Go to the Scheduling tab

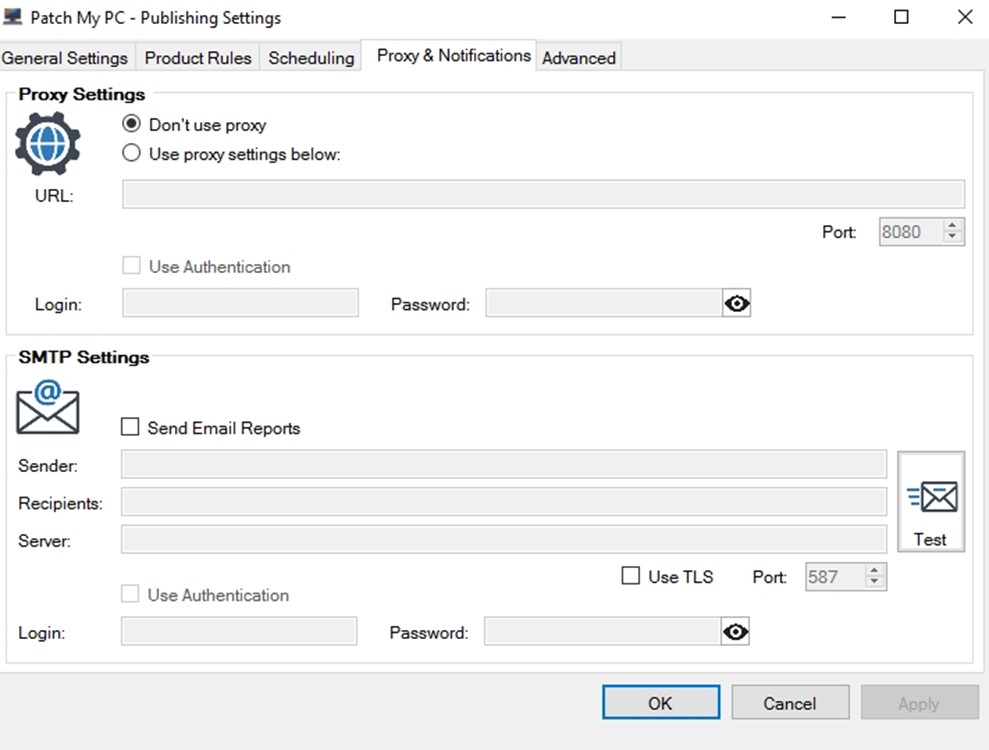point(311,58)
